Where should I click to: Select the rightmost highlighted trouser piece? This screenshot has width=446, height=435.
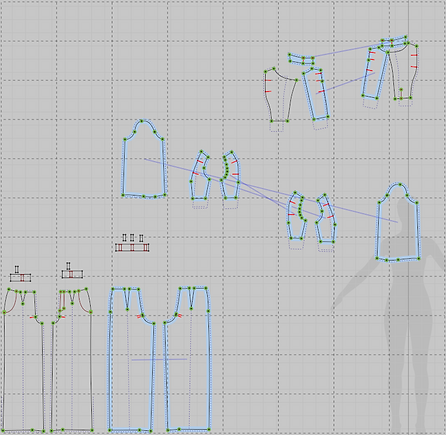coord(188,360)
